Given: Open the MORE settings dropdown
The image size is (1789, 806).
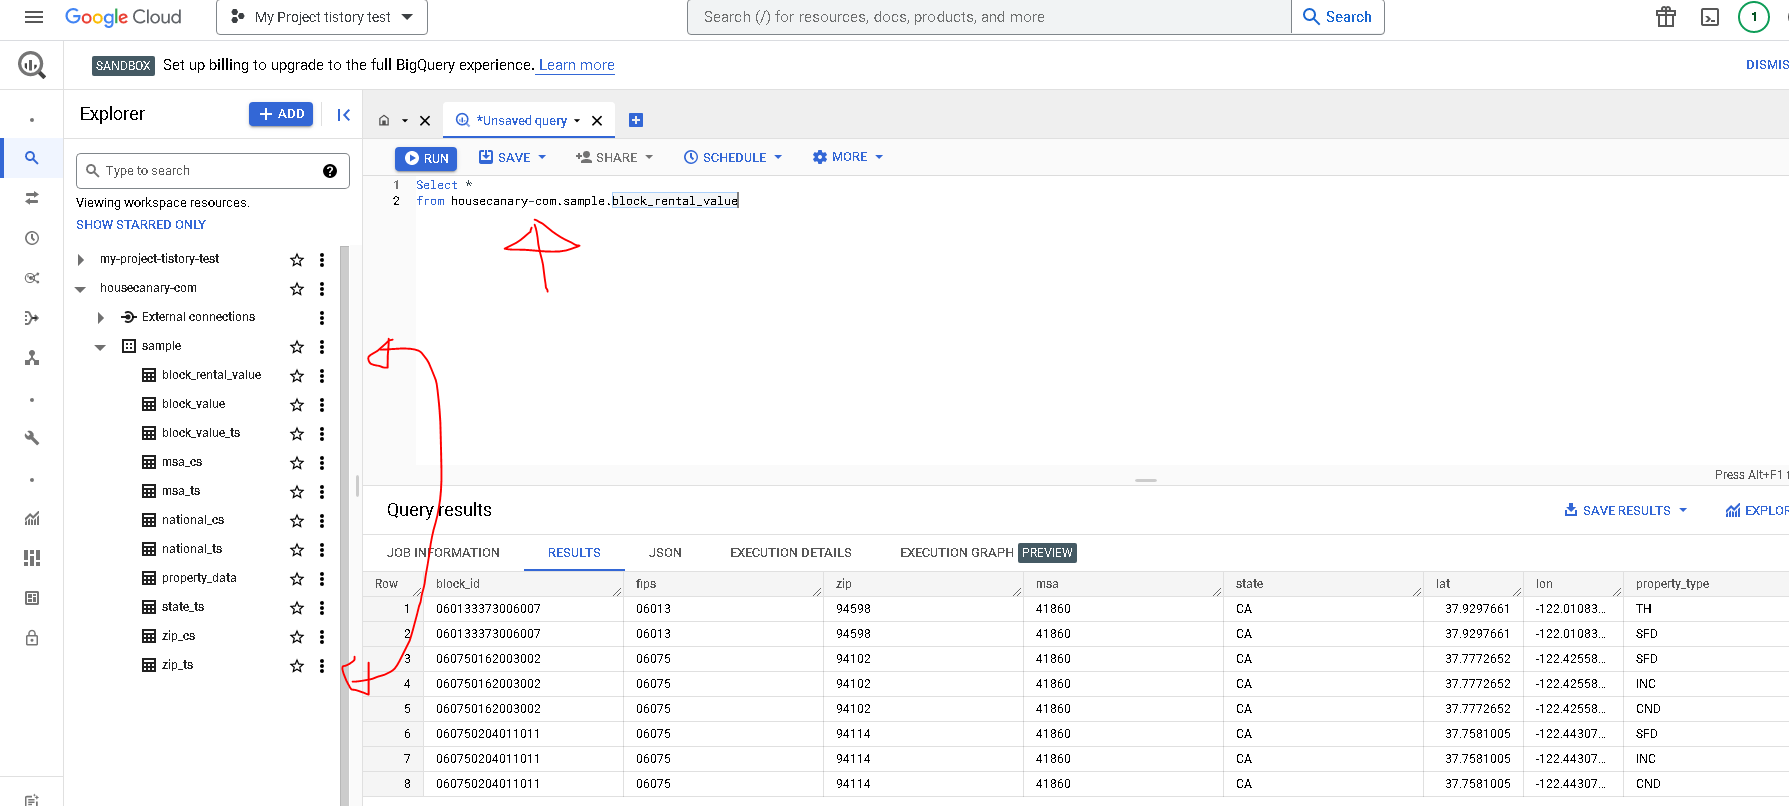Looking at the screenshot, I should point(848,157).
